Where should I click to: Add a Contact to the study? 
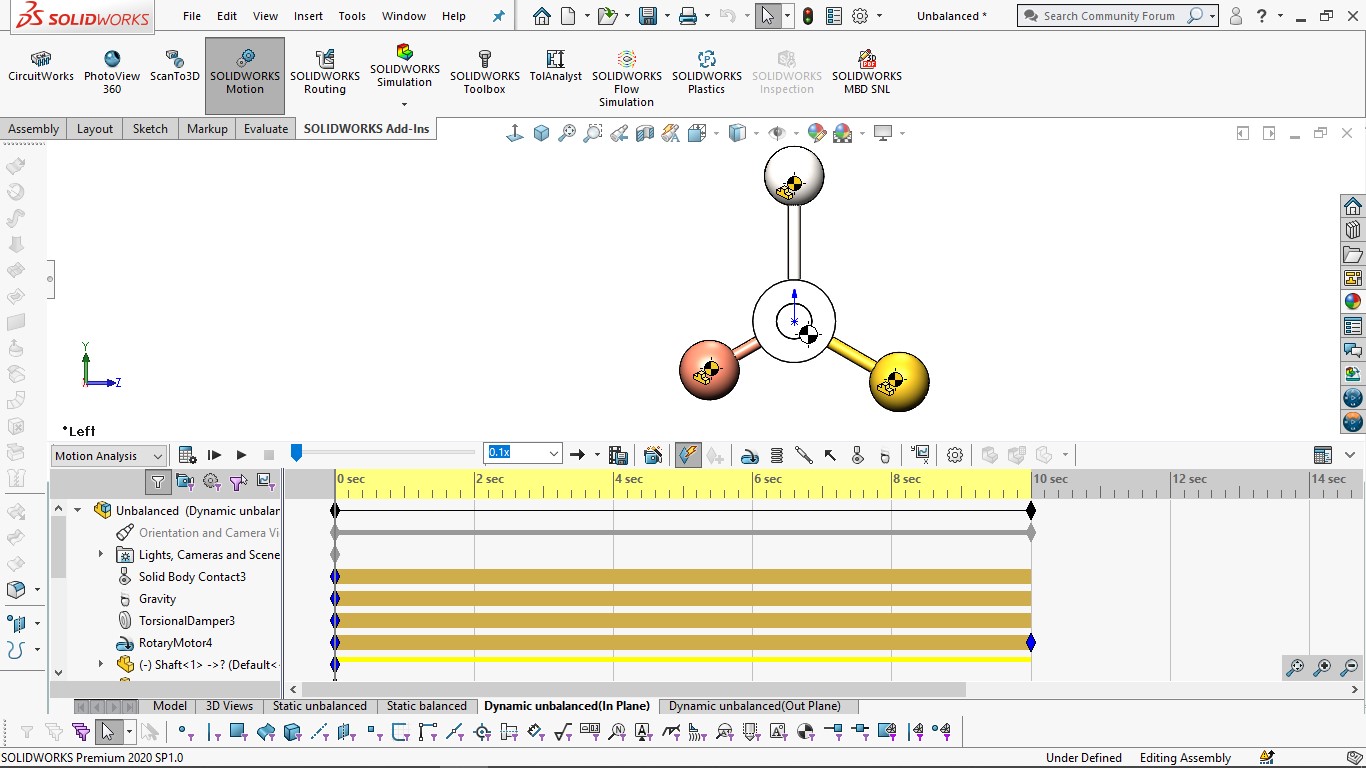point(857,456)
